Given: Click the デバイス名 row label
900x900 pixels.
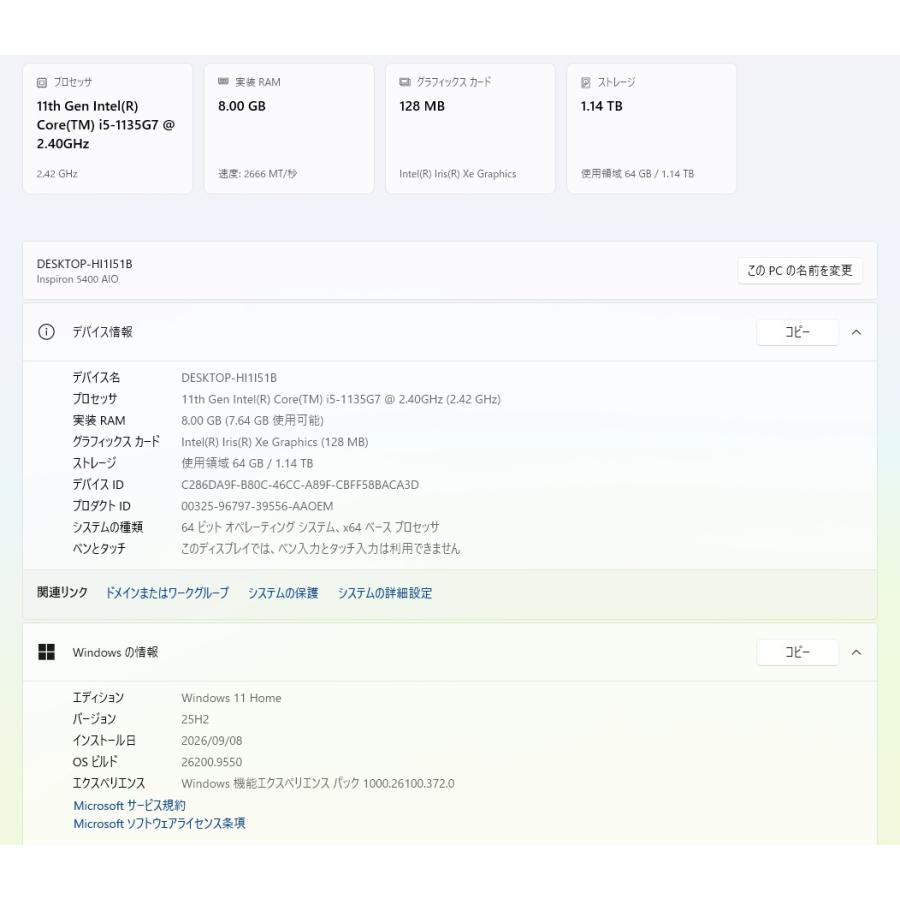Looking at the screenshot, I should click(96, 378).
